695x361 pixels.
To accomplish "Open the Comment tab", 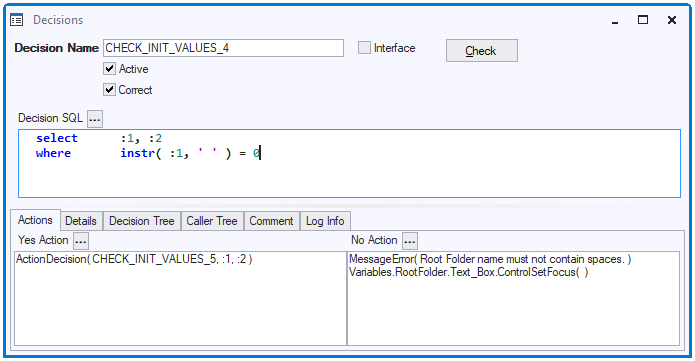I will click(271, 221).
